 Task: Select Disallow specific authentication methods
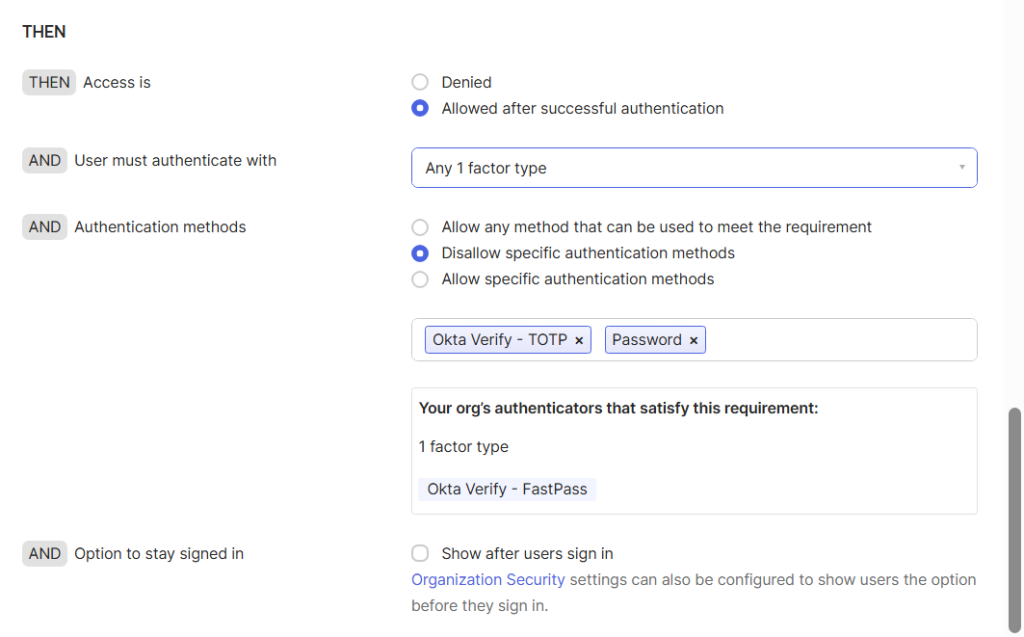(x=420, y=253)
